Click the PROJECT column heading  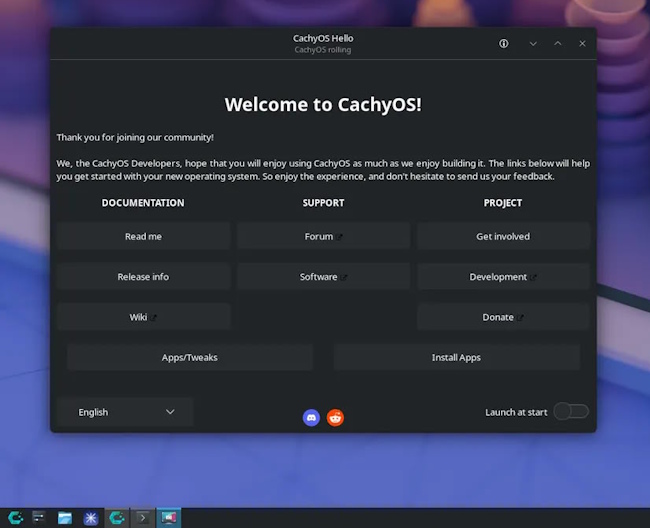click(x=503, y=203)
